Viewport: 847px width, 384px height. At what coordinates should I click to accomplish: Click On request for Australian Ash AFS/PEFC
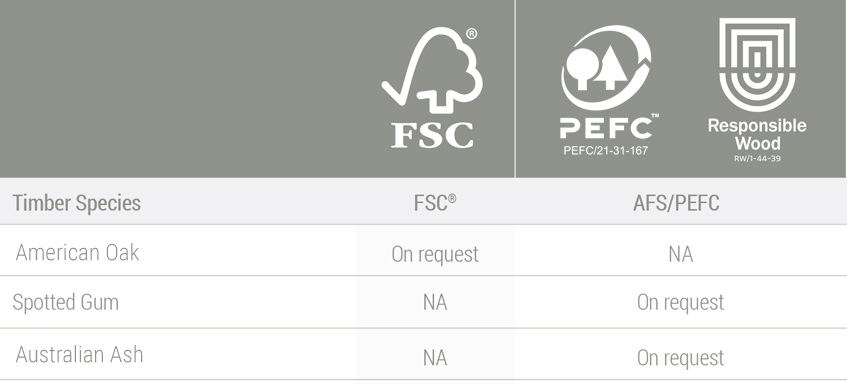(x=681, y=358)
